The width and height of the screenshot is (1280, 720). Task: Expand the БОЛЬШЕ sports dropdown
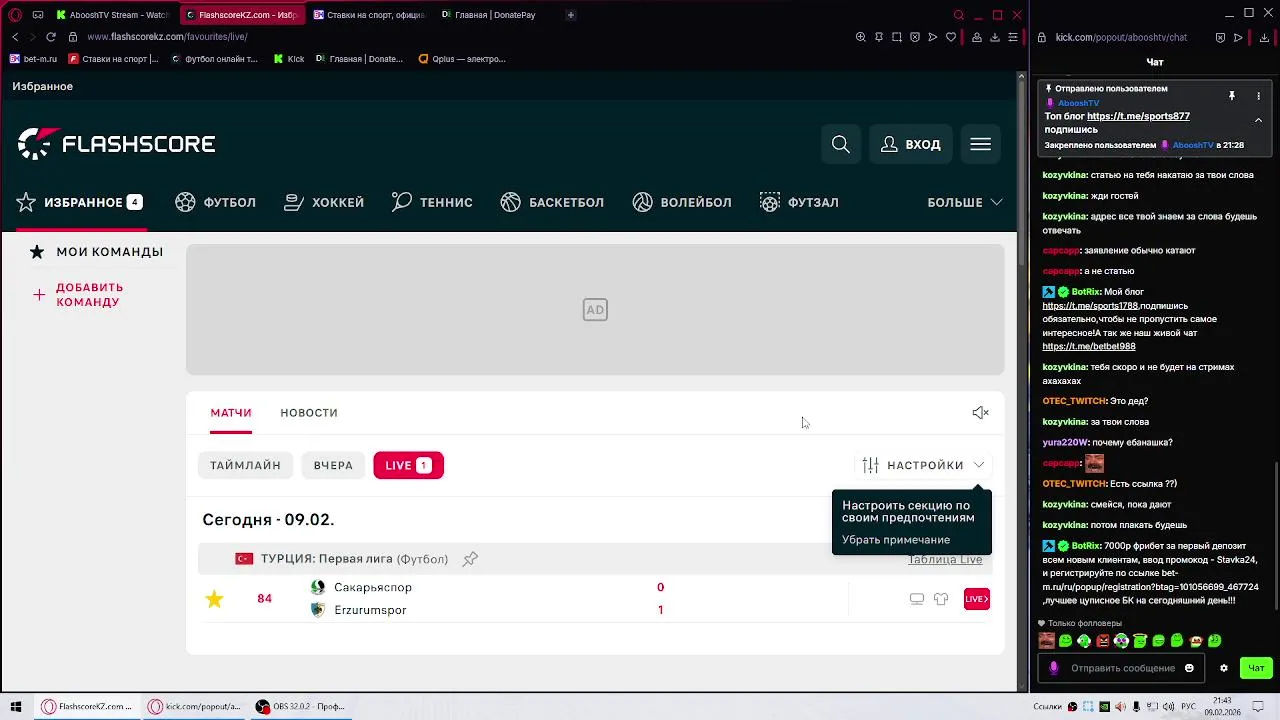coord(965,202)
